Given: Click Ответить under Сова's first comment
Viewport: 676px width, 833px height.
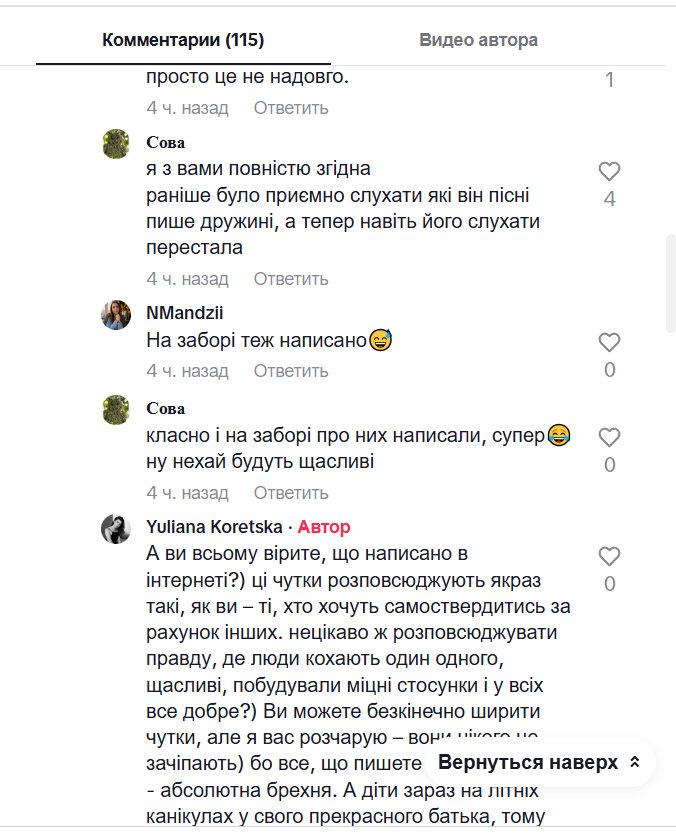Looking at the screenshot, I should click(x=290, y=279).
